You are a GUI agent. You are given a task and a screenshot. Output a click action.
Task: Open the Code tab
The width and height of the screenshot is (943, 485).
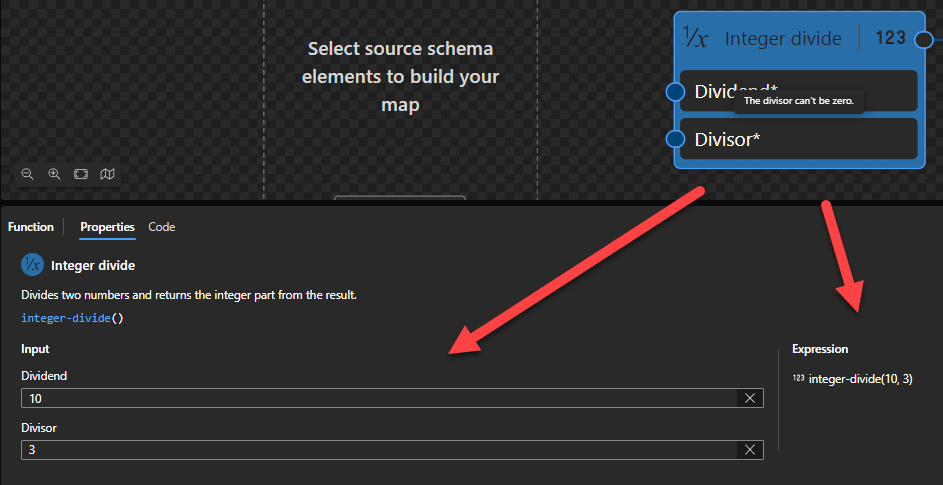162,227
